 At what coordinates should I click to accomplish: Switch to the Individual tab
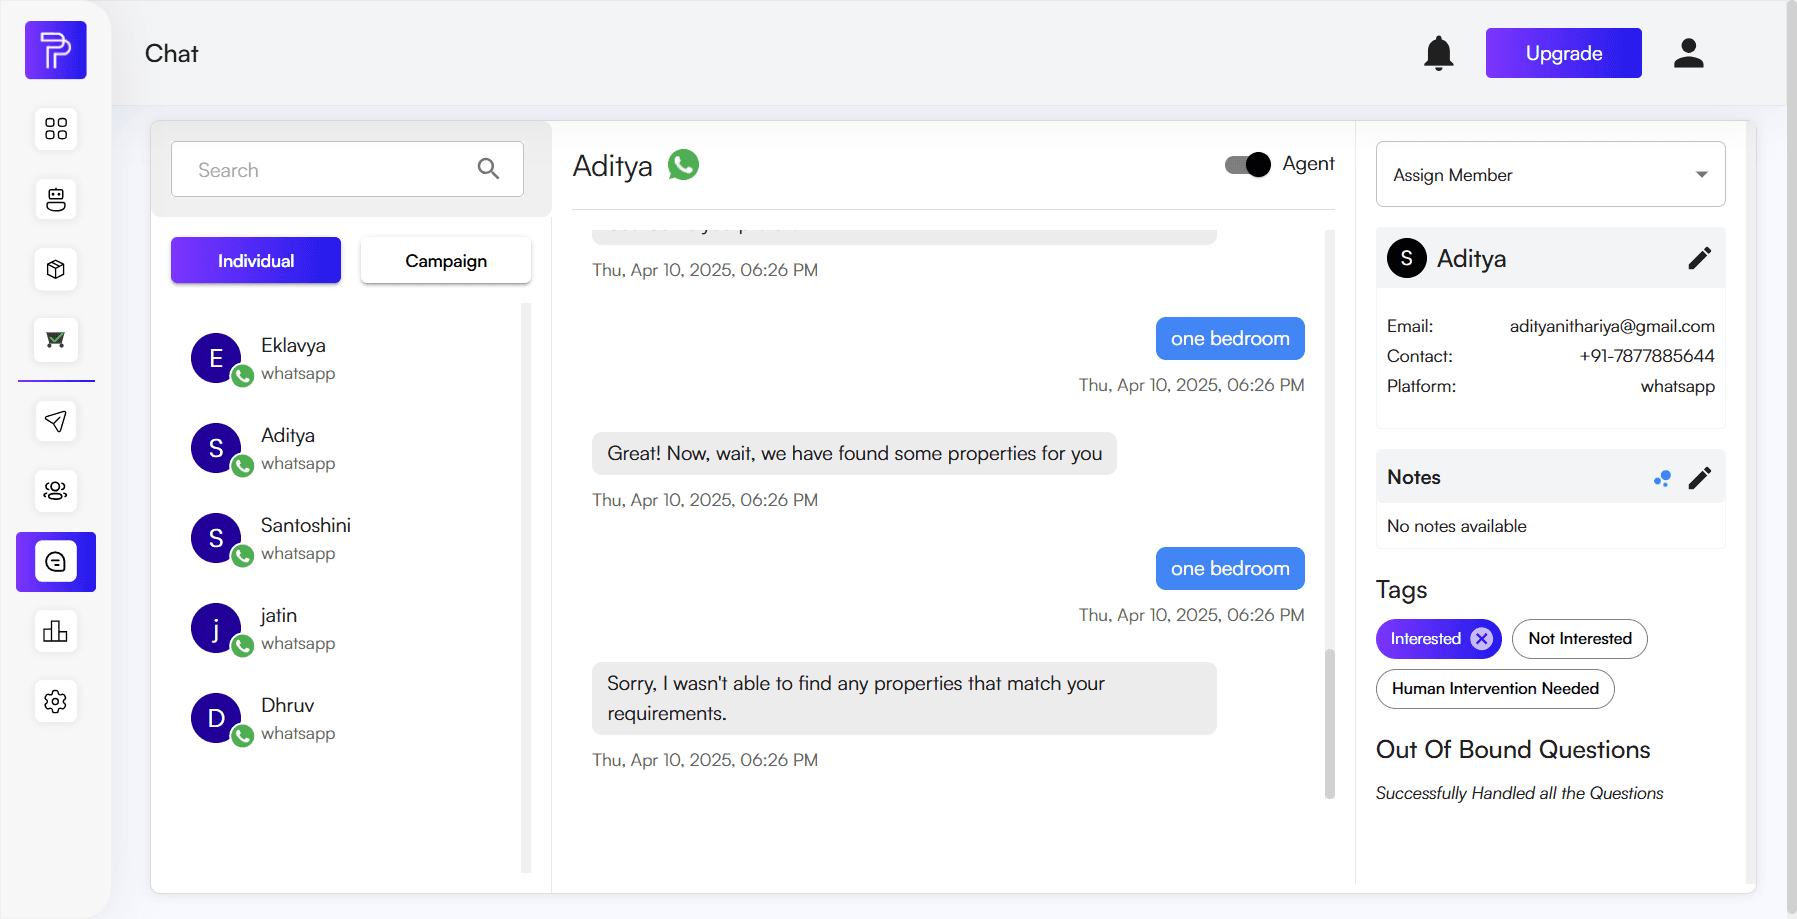tap(255, 260)
